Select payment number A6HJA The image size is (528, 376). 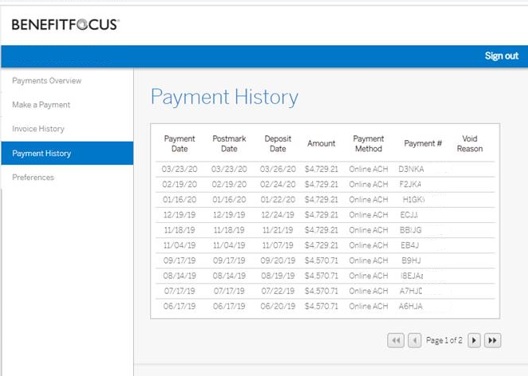click(x=411, y=306)
